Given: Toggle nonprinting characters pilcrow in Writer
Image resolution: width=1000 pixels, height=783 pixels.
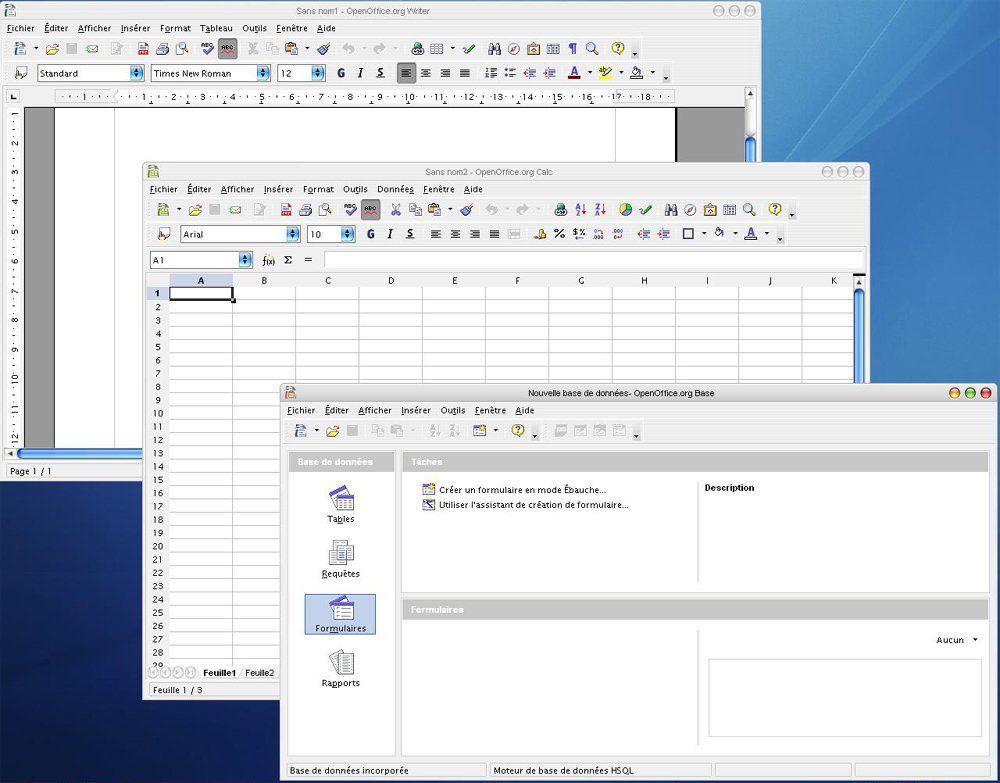Looking at the screenshot, I should click(573, 48).
